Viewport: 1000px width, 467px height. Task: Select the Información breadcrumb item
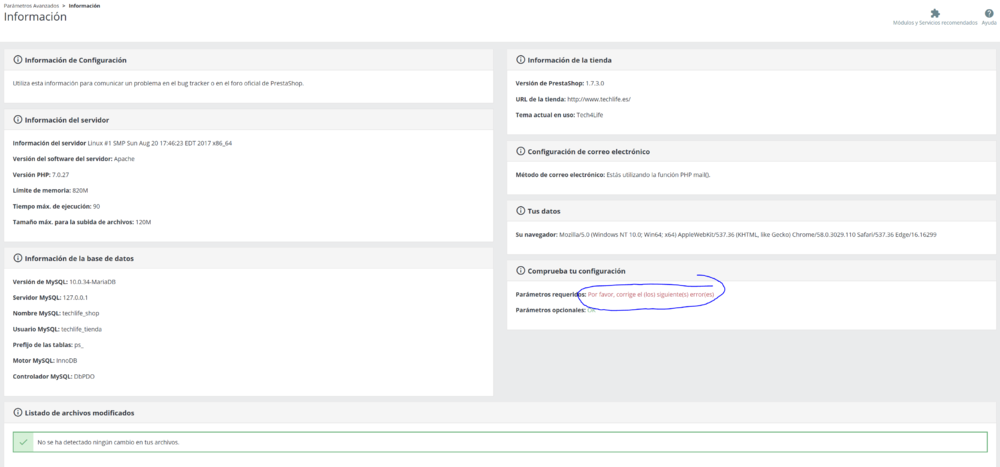point(84,5)
